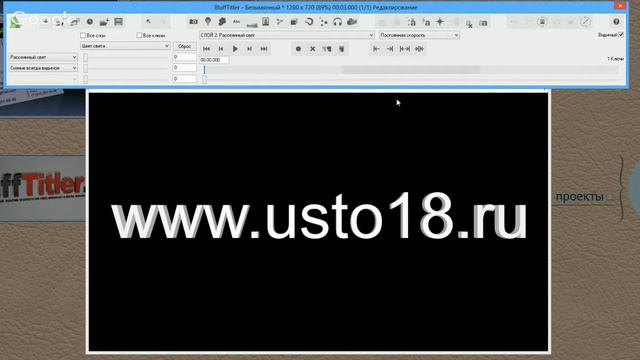Close the BluffTitler window

[x=620, y=6]
